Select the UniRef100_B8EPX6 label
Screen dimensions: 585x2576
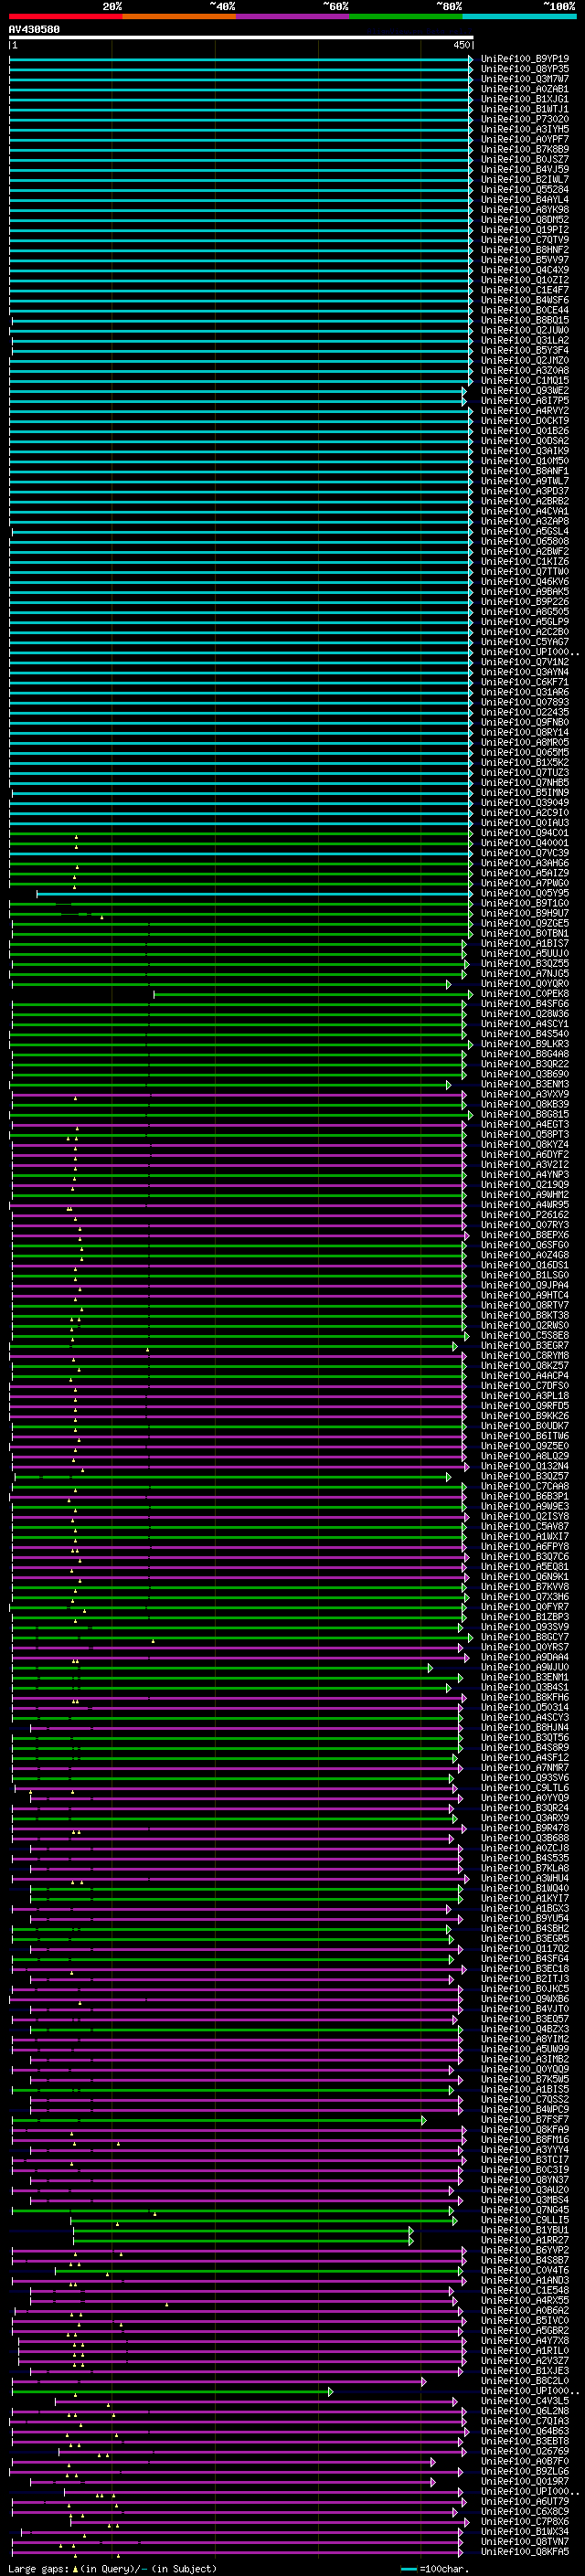coord(525,1235)
